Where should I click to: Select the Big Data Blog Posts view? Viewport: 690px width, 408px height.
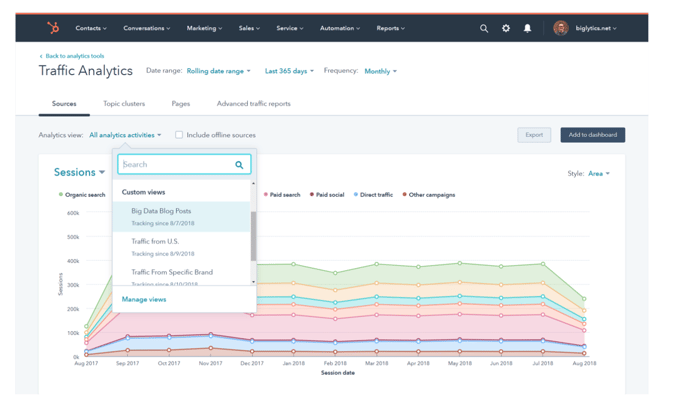coord(181,217)
